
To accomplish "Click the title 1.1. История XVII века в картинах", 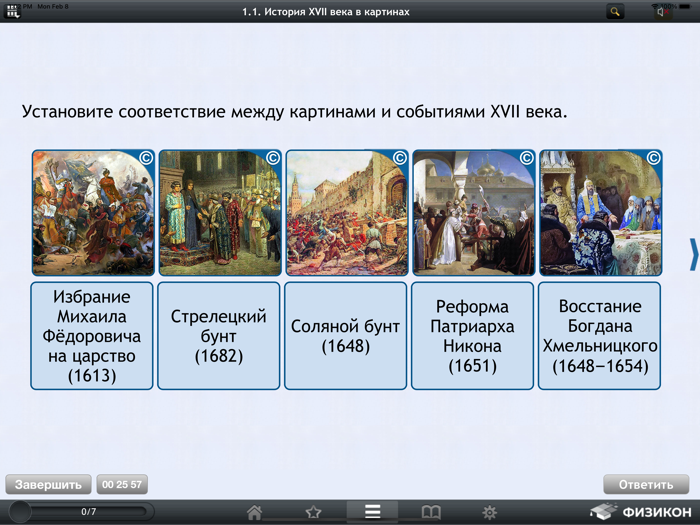I will (326, 12).
